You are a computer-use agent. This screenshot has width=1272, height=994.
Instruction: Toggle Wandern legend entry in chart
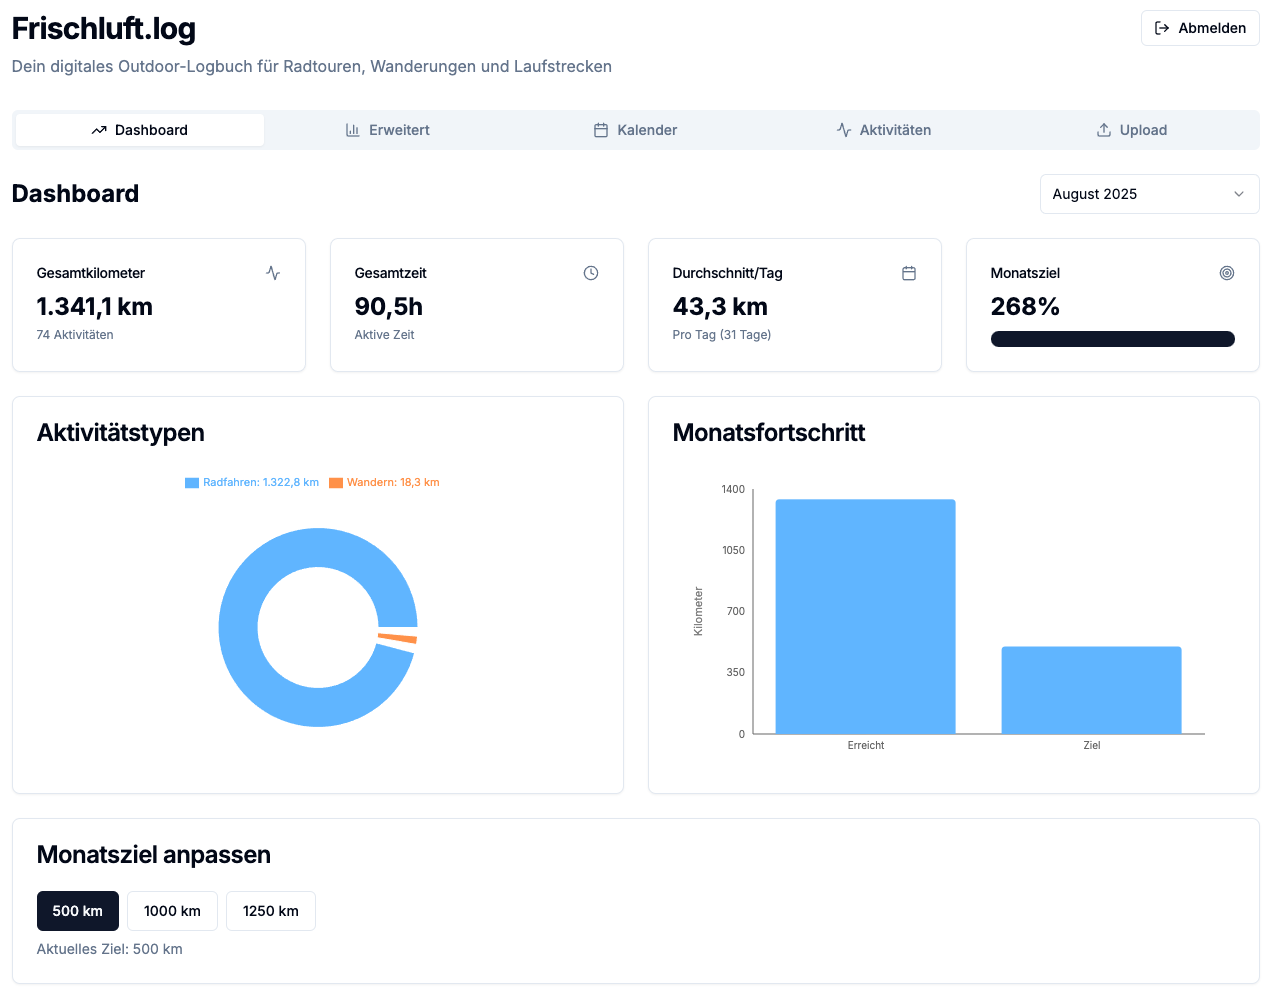(x=385, y=482)
